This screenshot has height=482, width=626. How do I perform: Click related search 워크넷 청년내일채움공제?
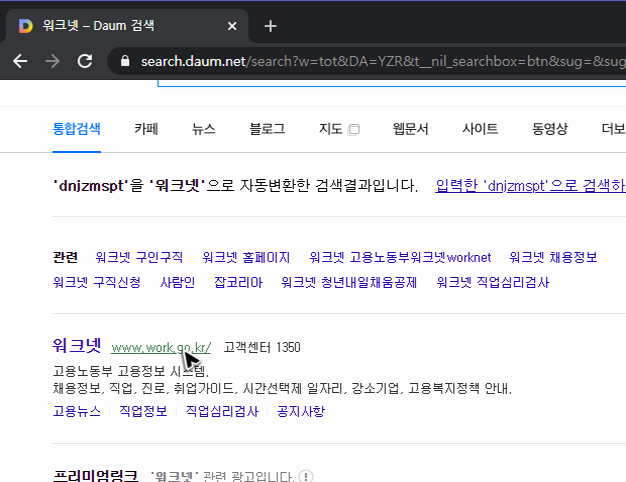tap(349, 282)
